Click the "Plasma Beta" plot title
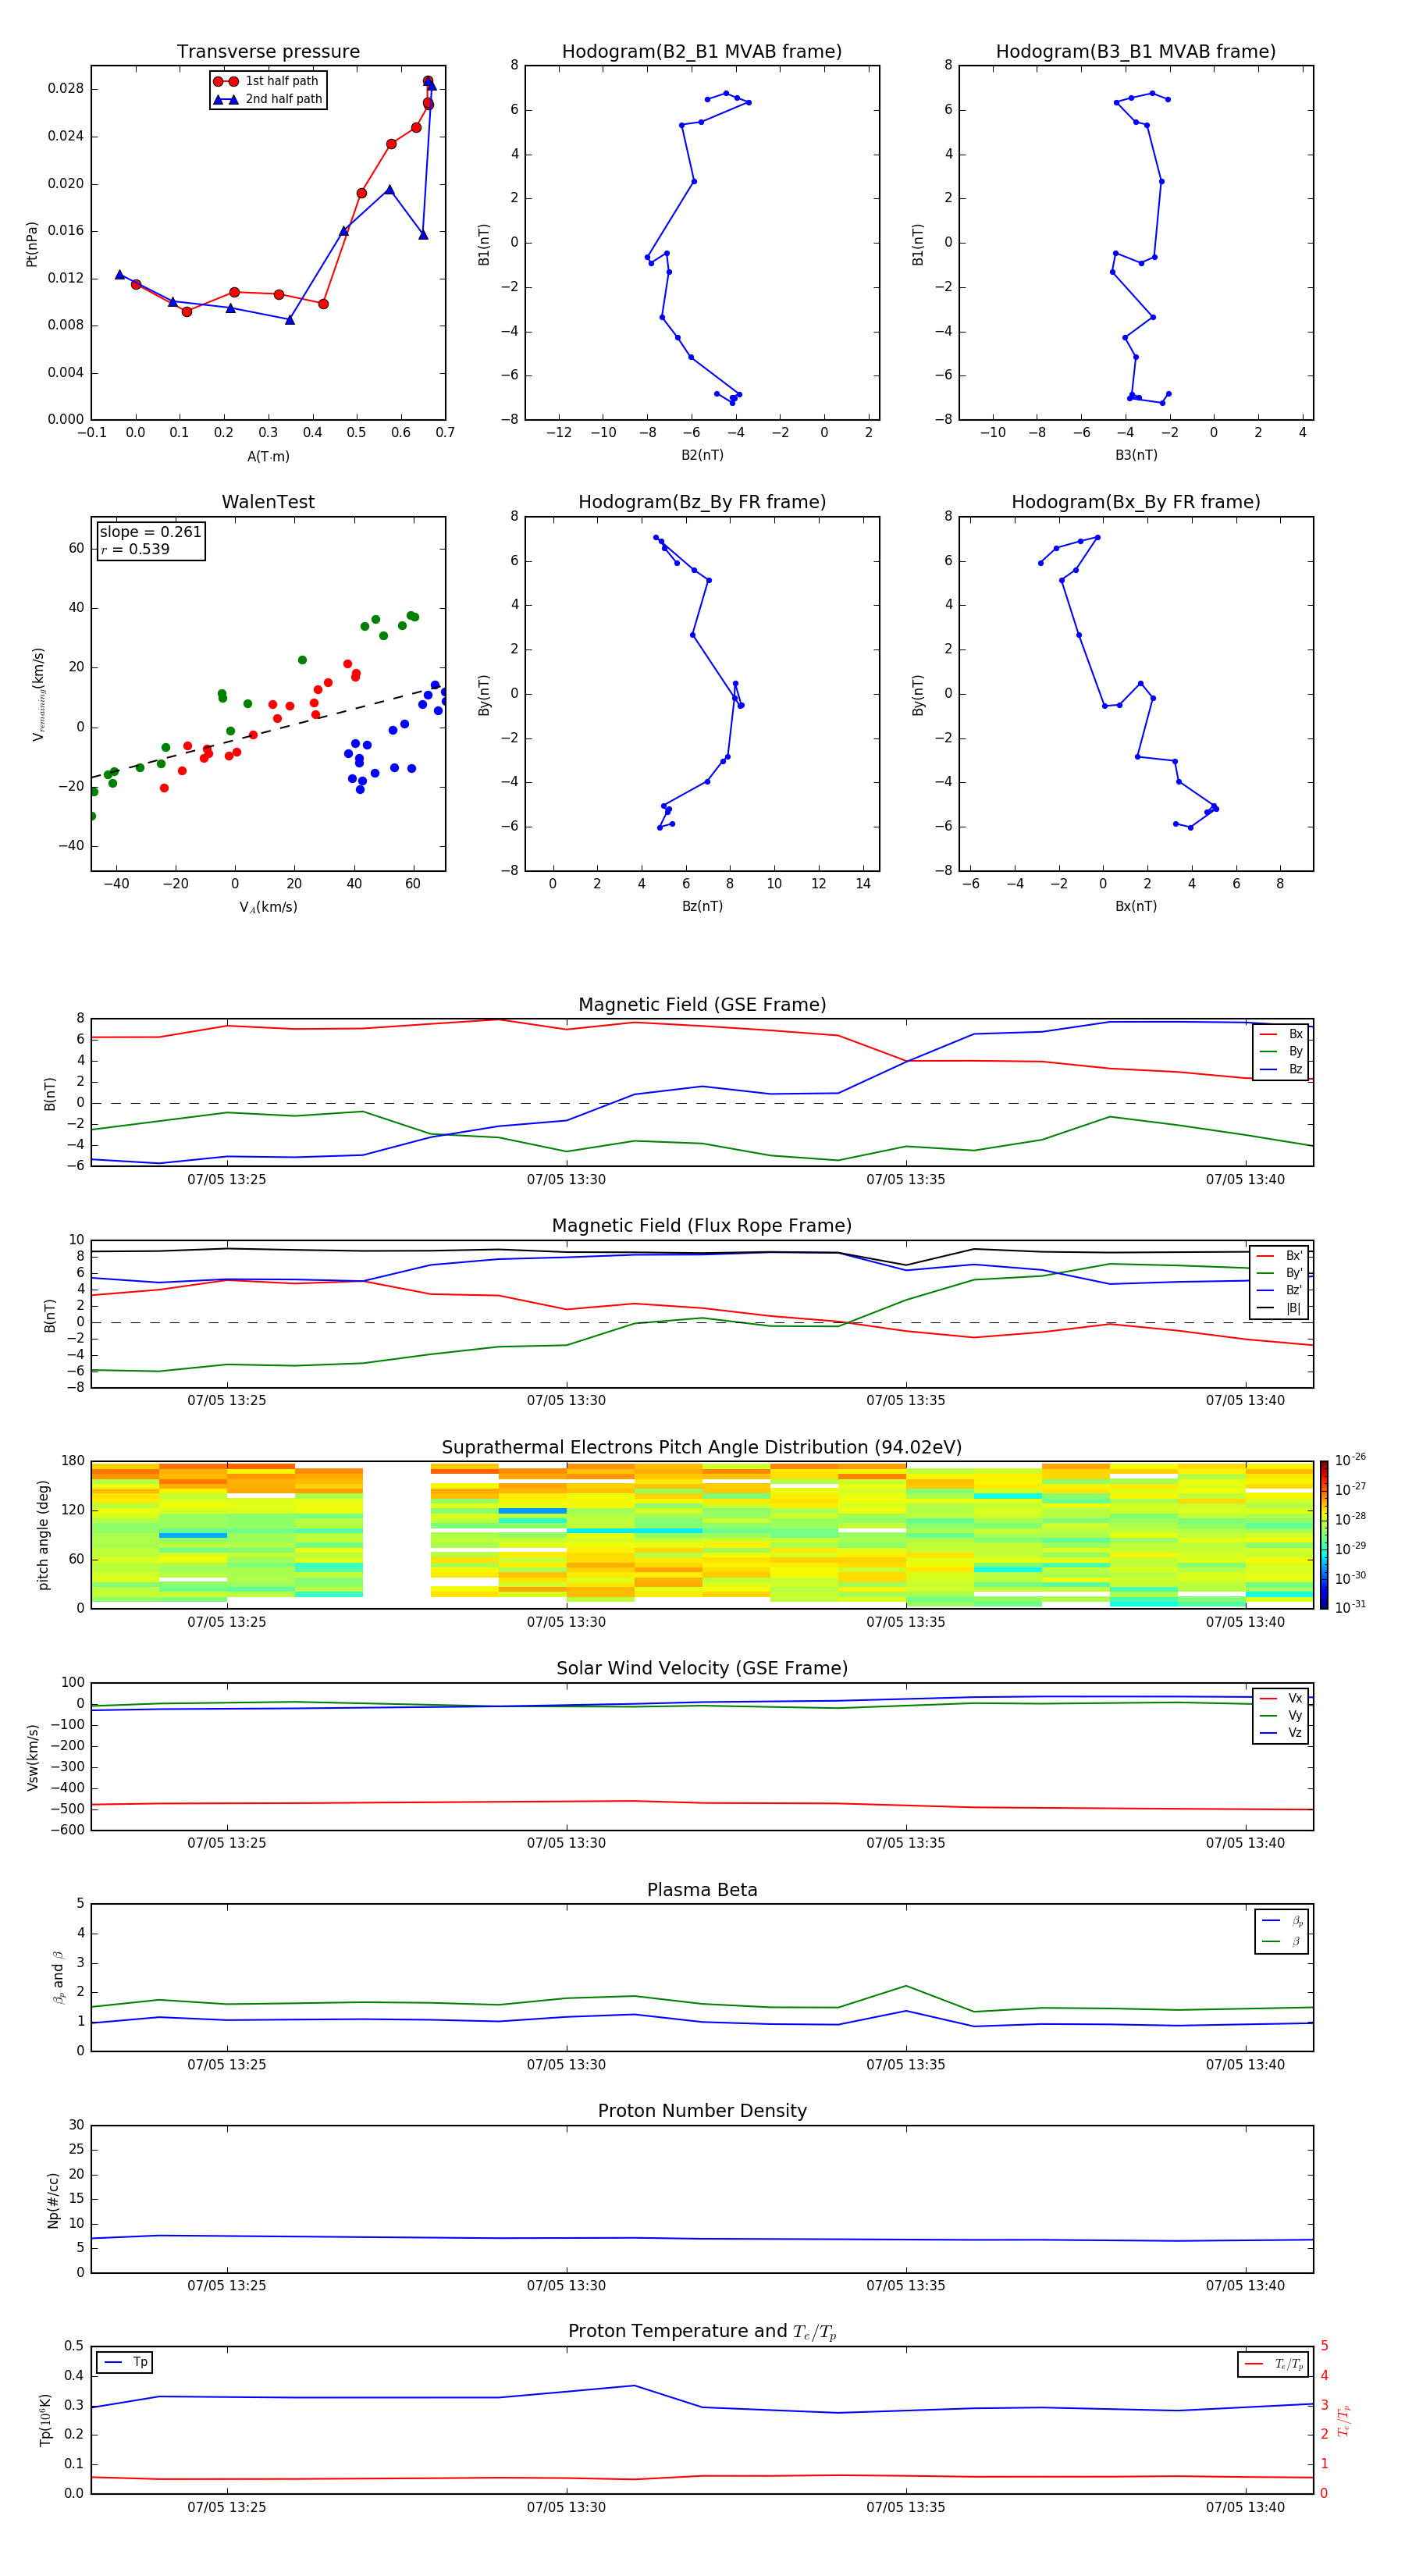This screenshot has height=2576, width=1405. coord(702,1890)
